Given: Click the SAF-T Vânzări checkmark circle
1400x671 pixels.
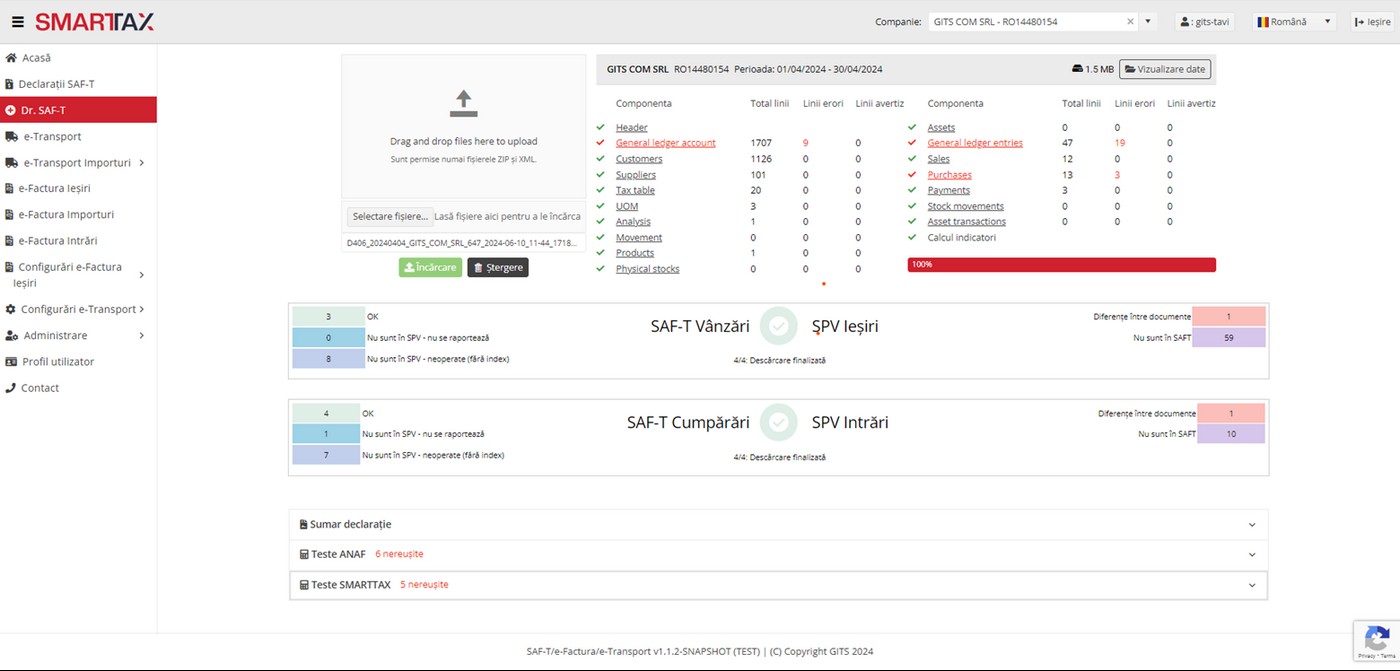Looking at the screenshot, I should tap(778, 326).
